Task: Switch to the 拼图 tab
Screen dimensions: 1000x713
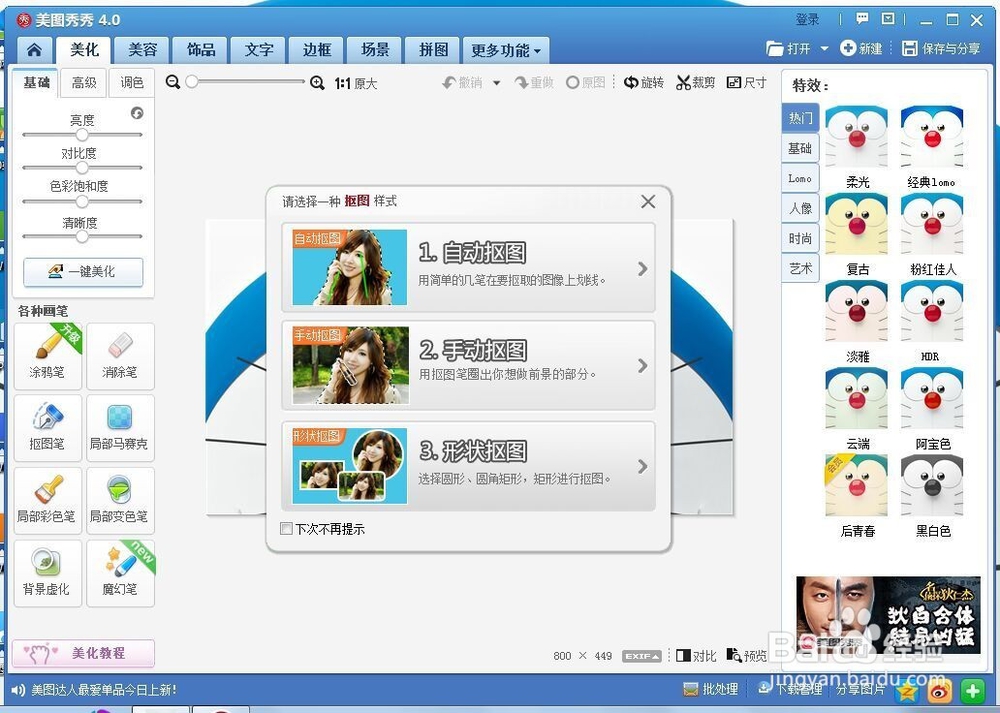Action: click(x=433, y=50)
